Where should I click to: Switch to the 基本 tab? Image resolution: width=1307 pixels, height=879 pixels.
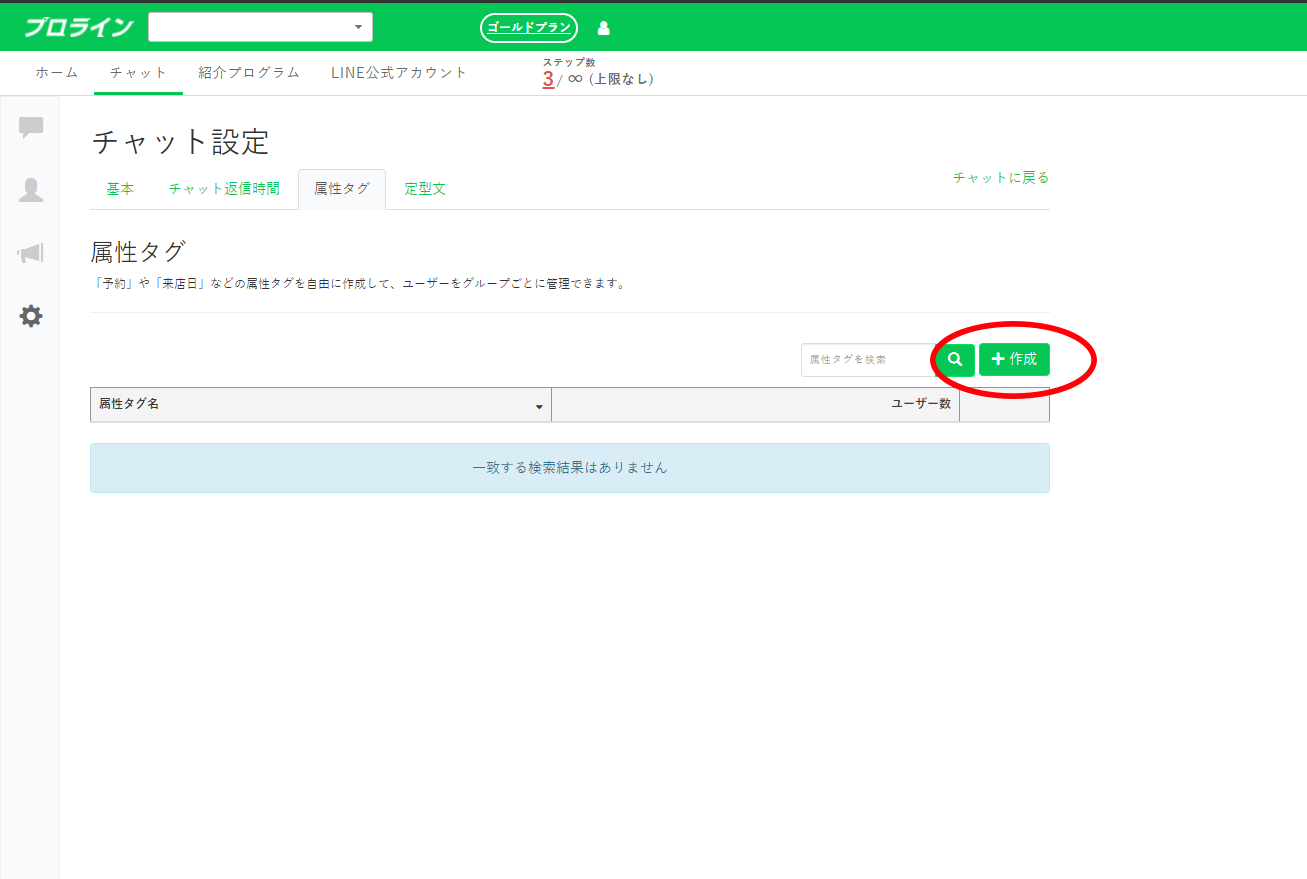[x=120, y=189]
